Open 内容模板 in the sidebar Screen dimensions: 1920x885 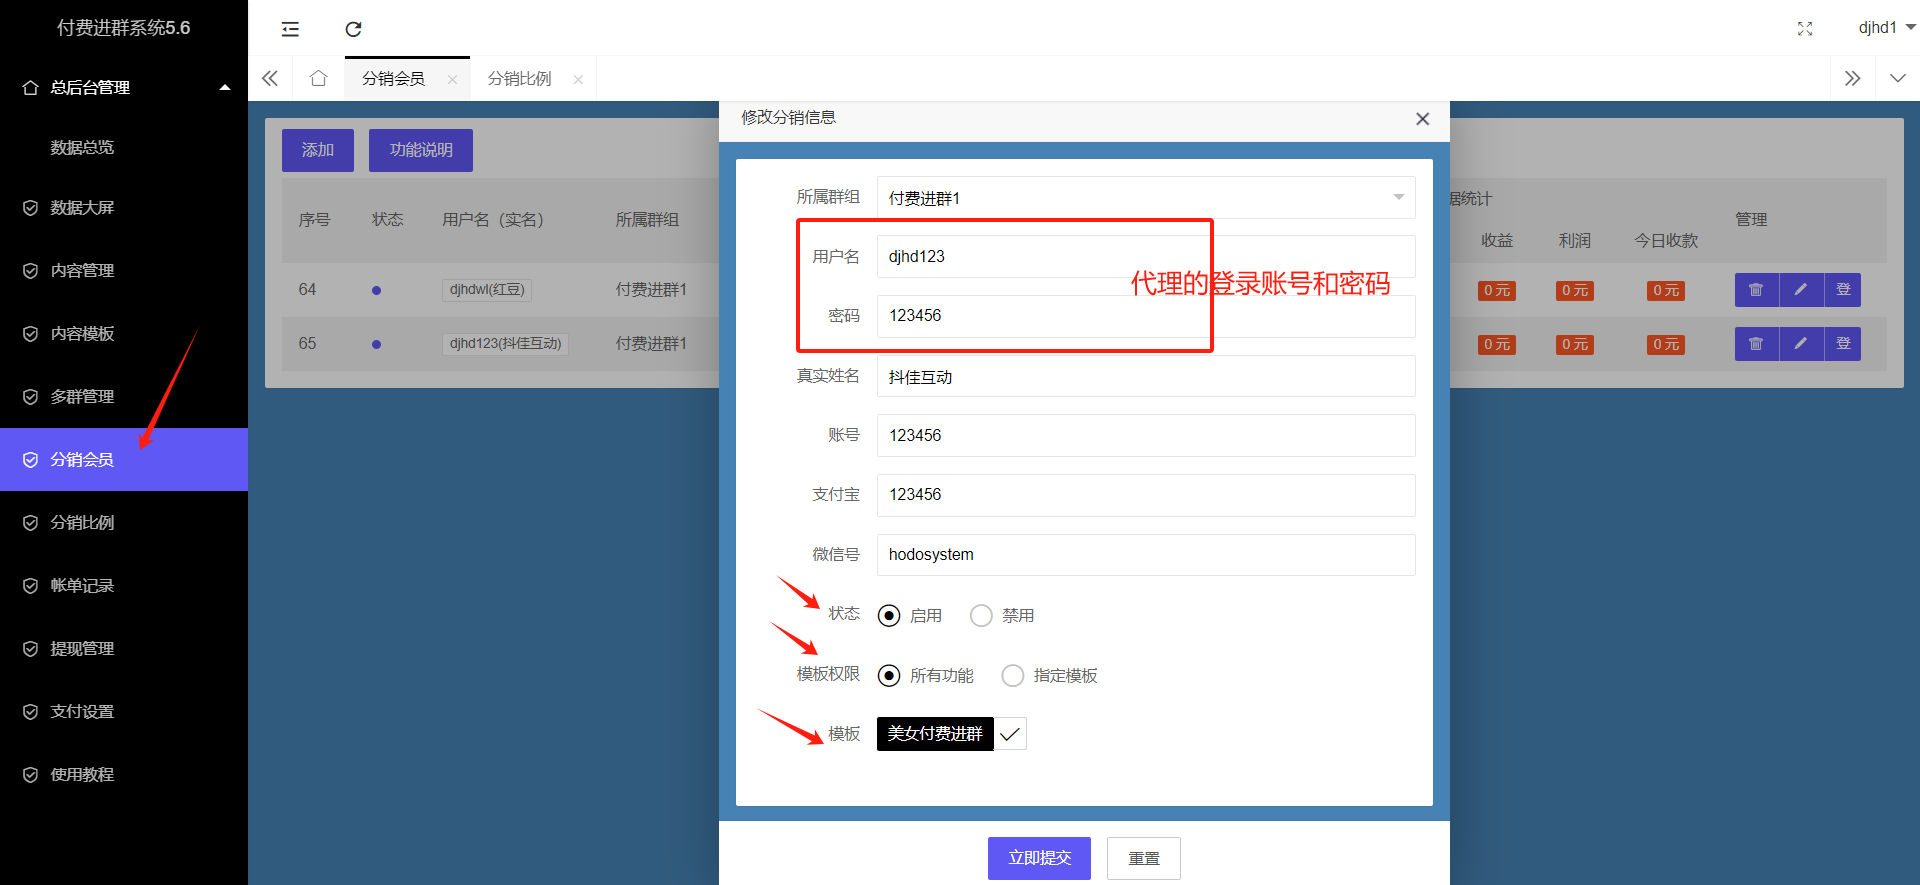pos(82,333)
